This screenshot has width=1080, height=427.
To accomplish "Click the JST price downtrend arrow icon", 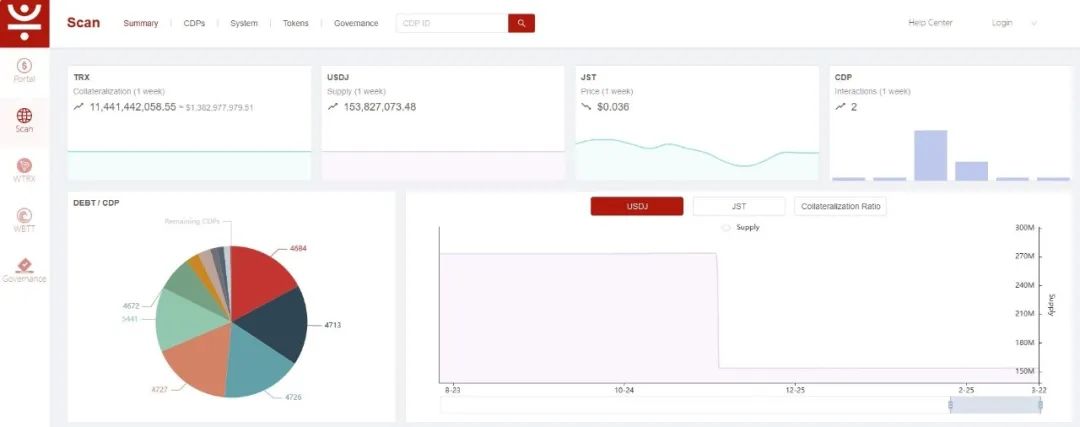I will pos(586,107).
